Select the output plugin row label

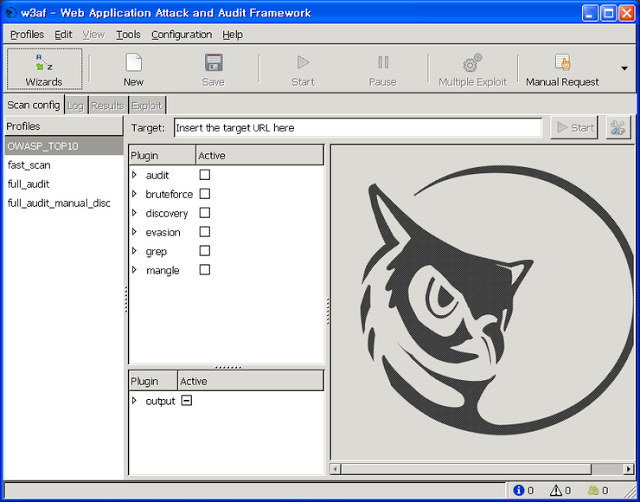[160, 401]
